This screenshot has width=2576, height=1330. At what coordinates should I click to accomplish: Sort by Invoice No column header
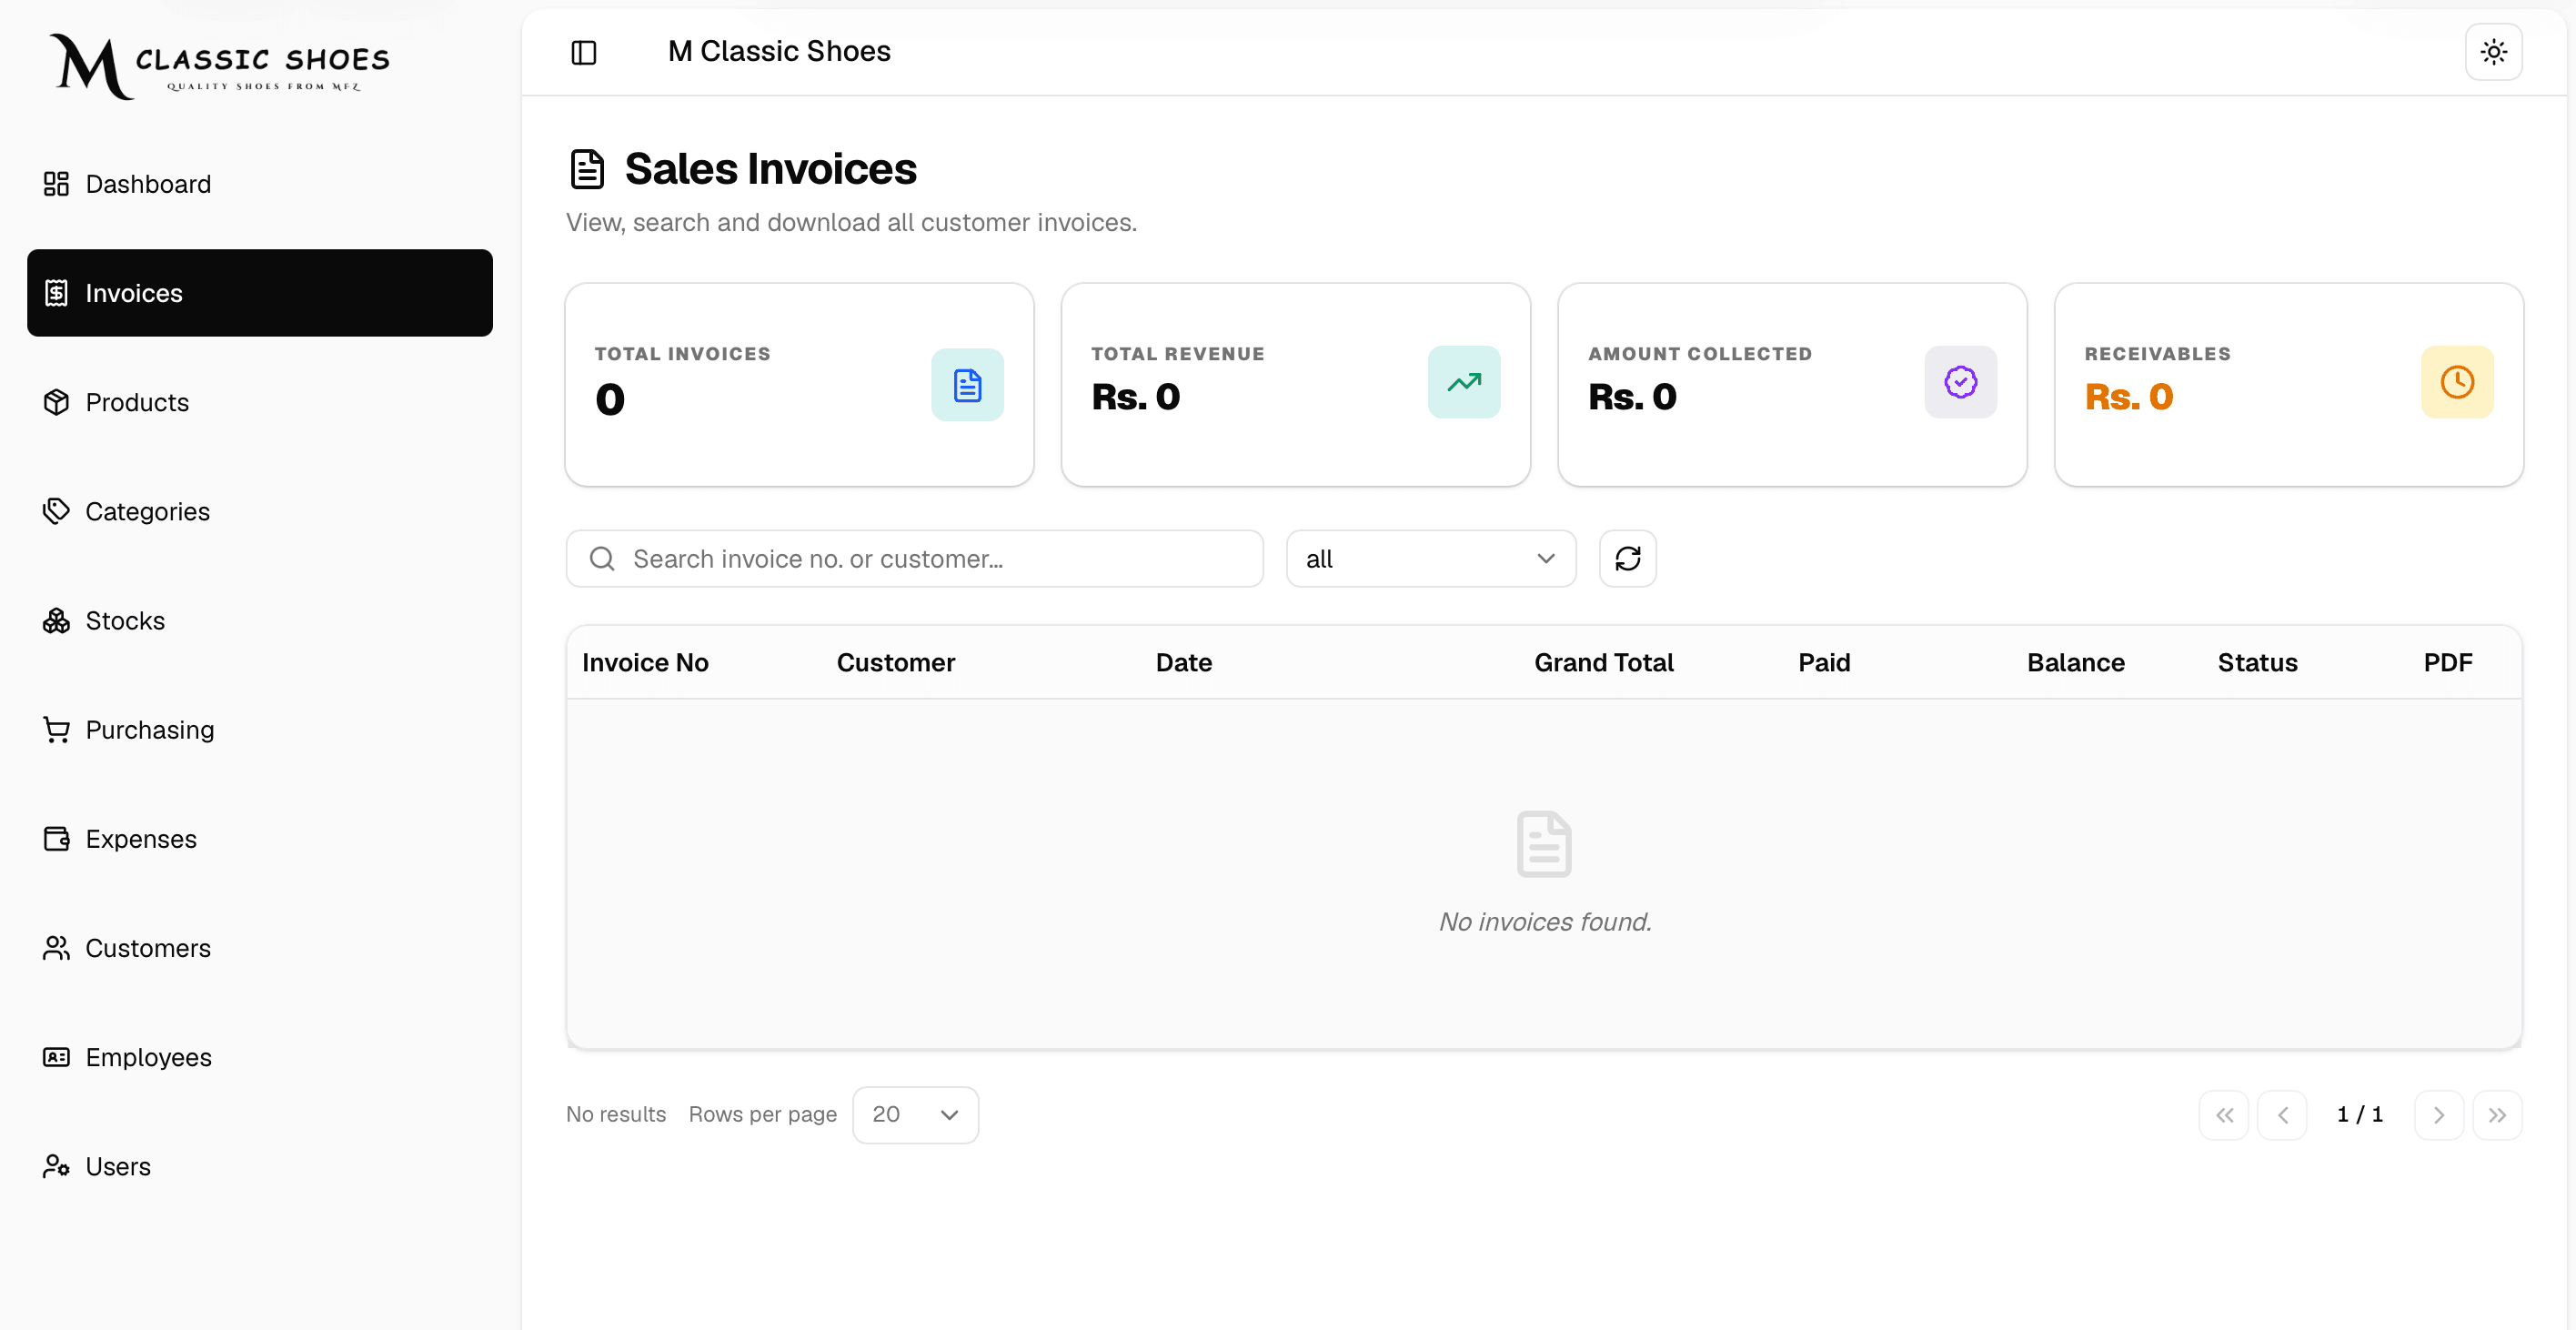pos(645,662)
